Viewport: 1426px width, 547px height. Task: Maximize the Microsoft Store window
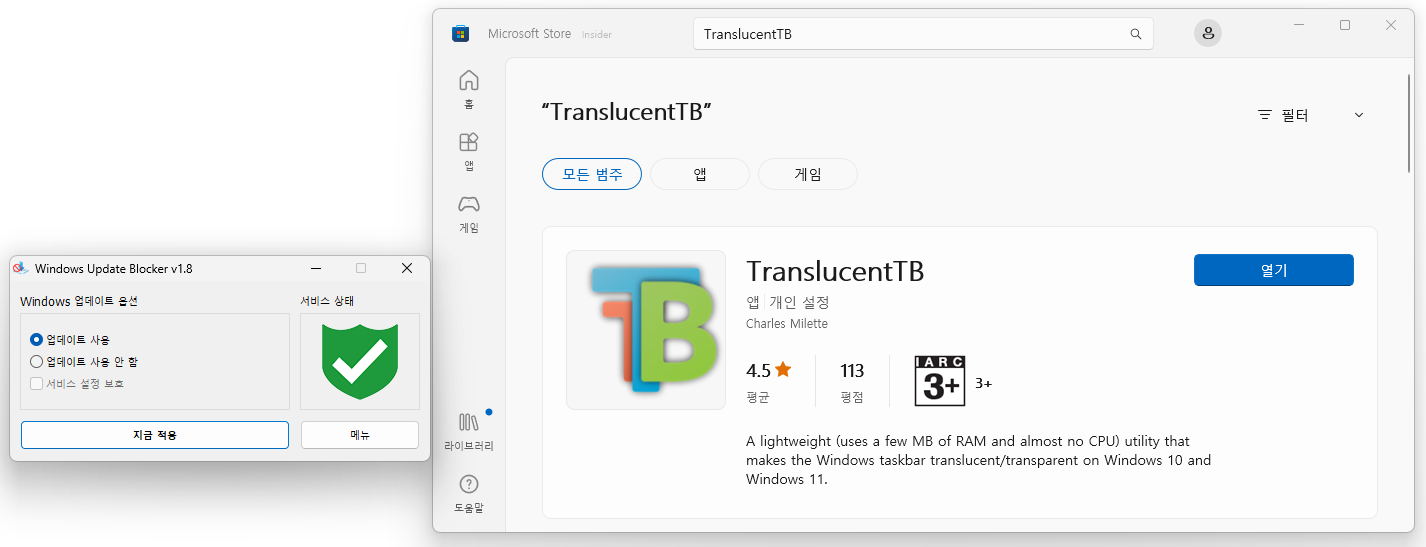point(1345,25)
